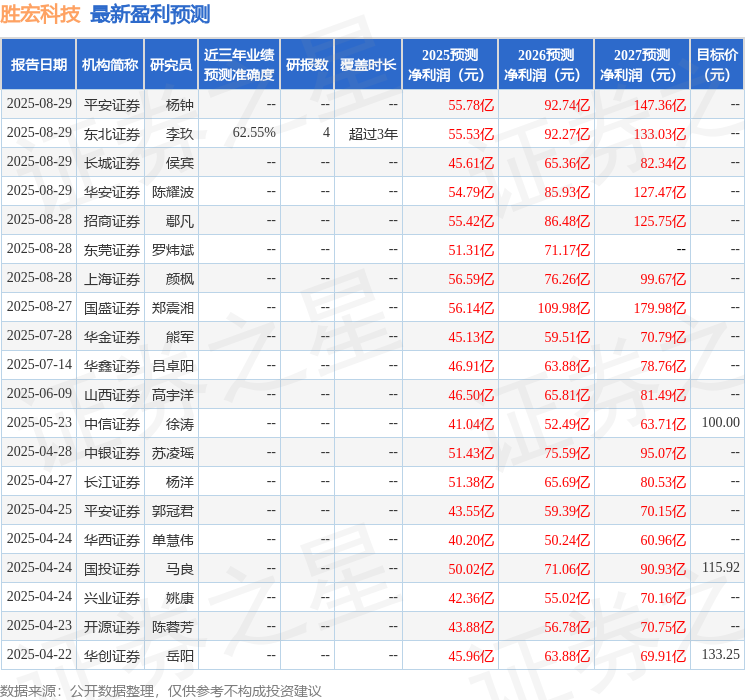Select the 报告日期 column header
Screen dimensions: 745x700
pos(38,65)
